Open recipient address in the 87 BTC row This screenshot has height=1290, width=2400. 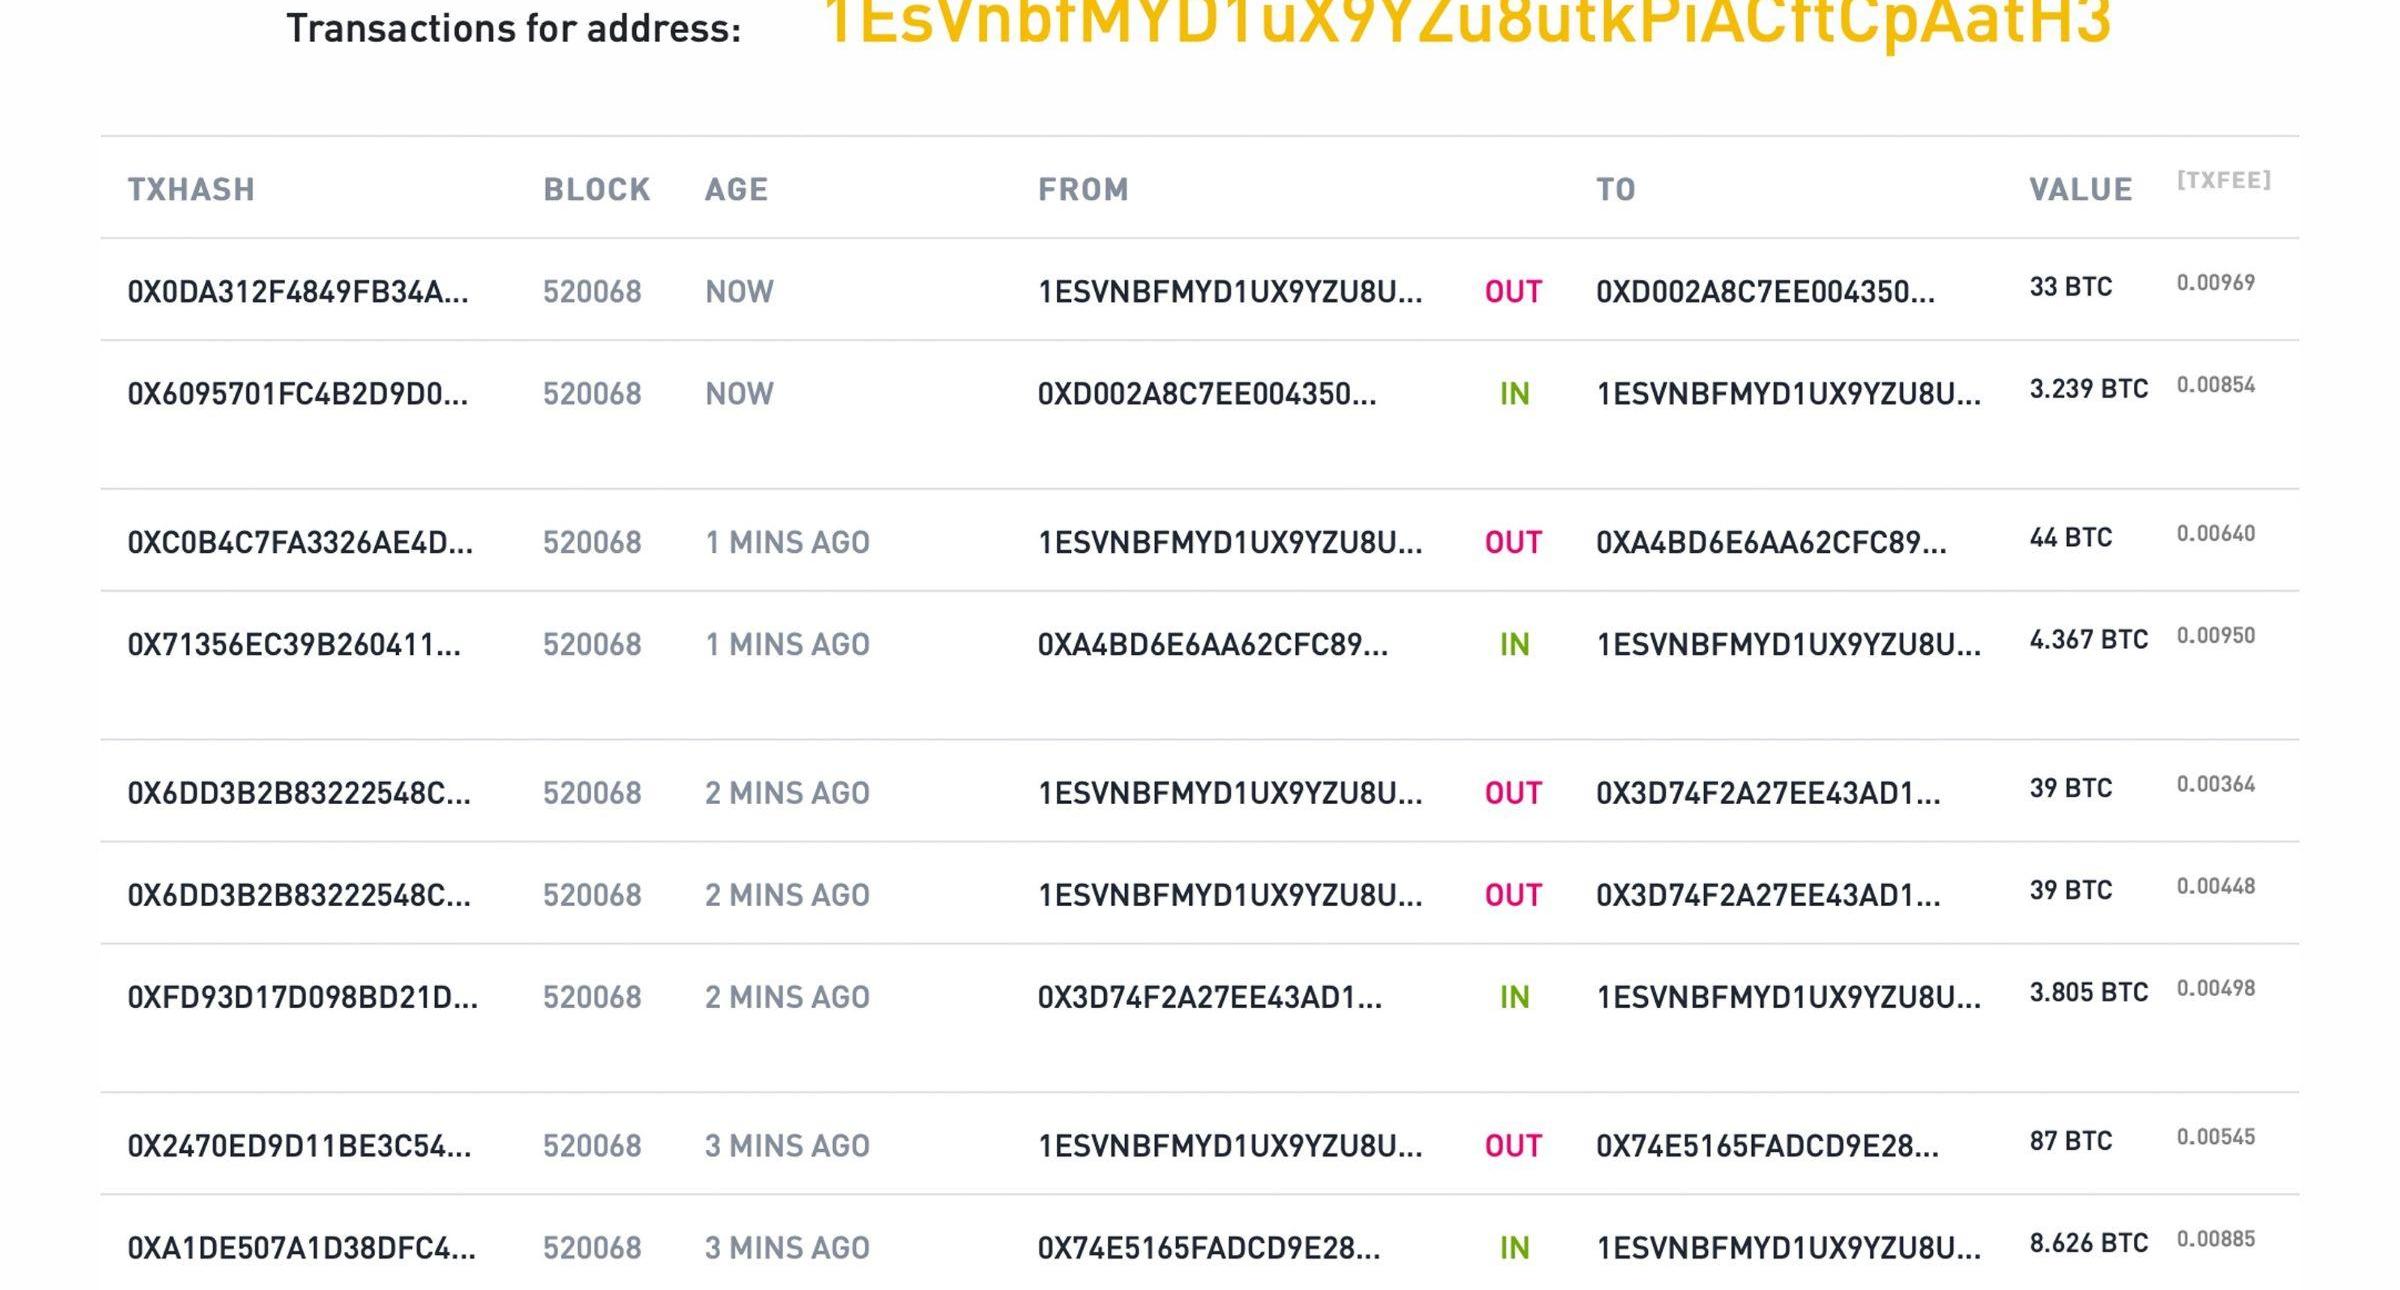tap(1767, 1146)
